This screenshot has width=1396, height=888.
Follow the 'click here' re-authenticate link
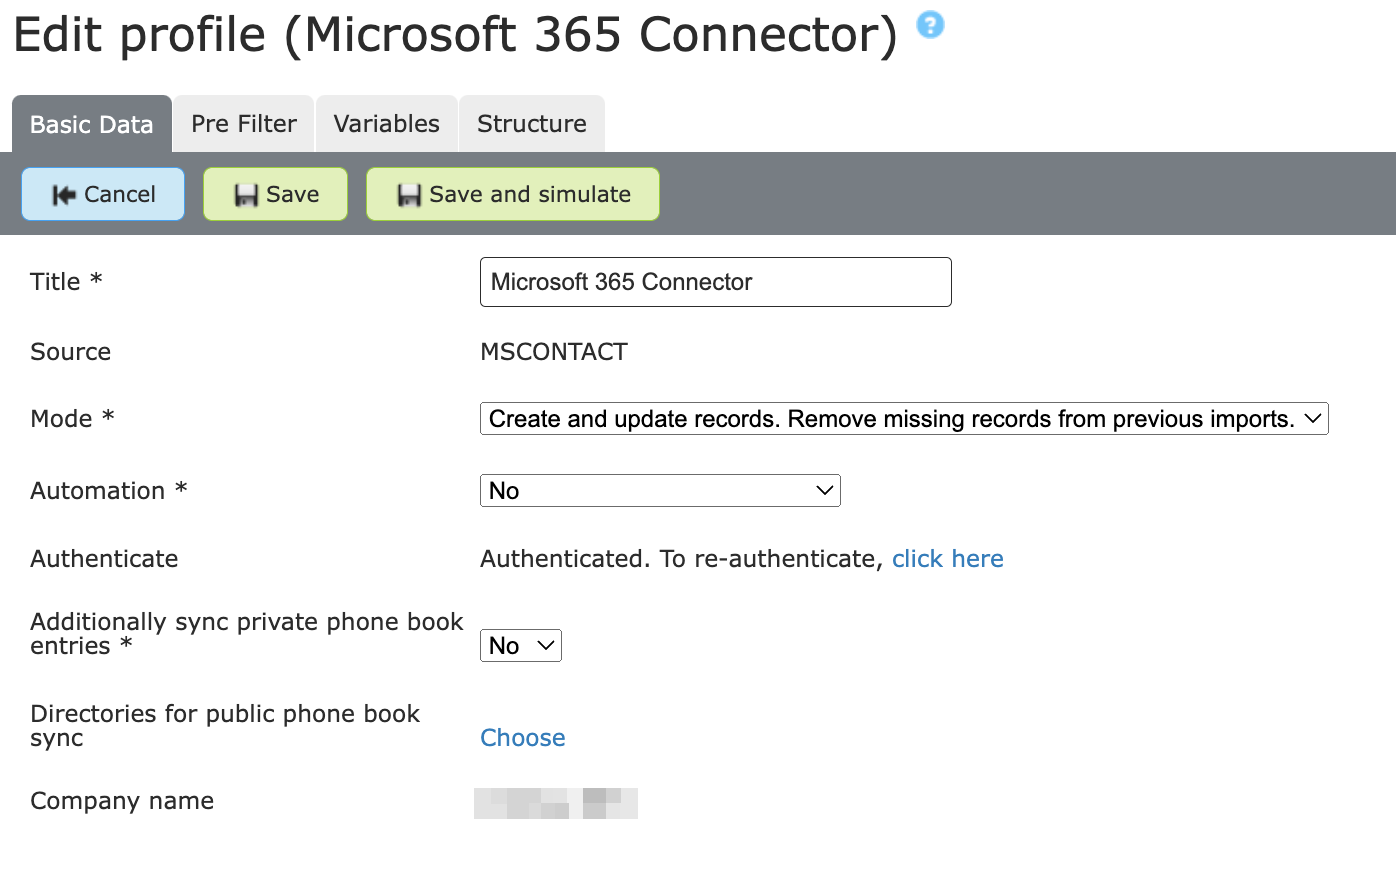[948, 559]
